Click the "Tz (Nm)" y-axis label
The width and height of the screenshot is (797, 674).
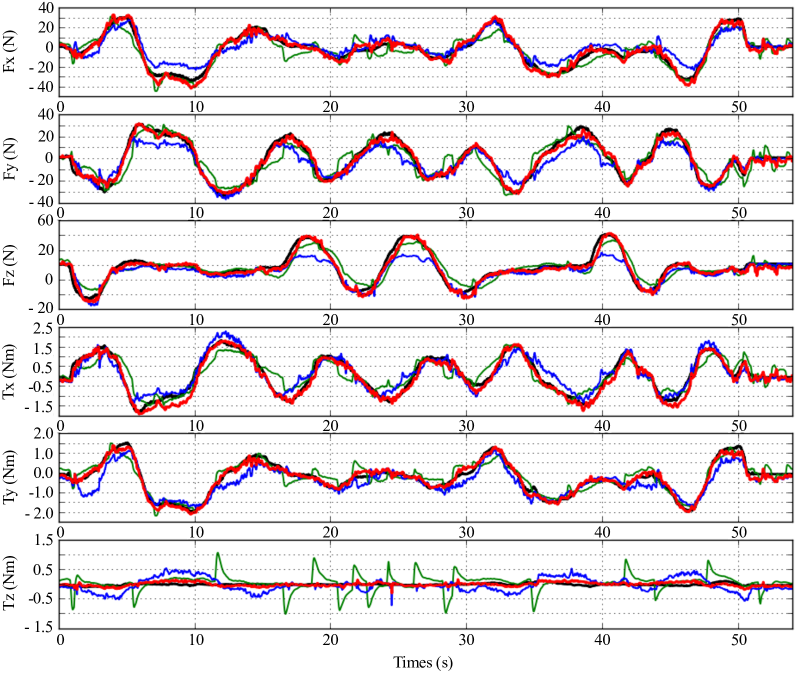click(x=10, y=583)
